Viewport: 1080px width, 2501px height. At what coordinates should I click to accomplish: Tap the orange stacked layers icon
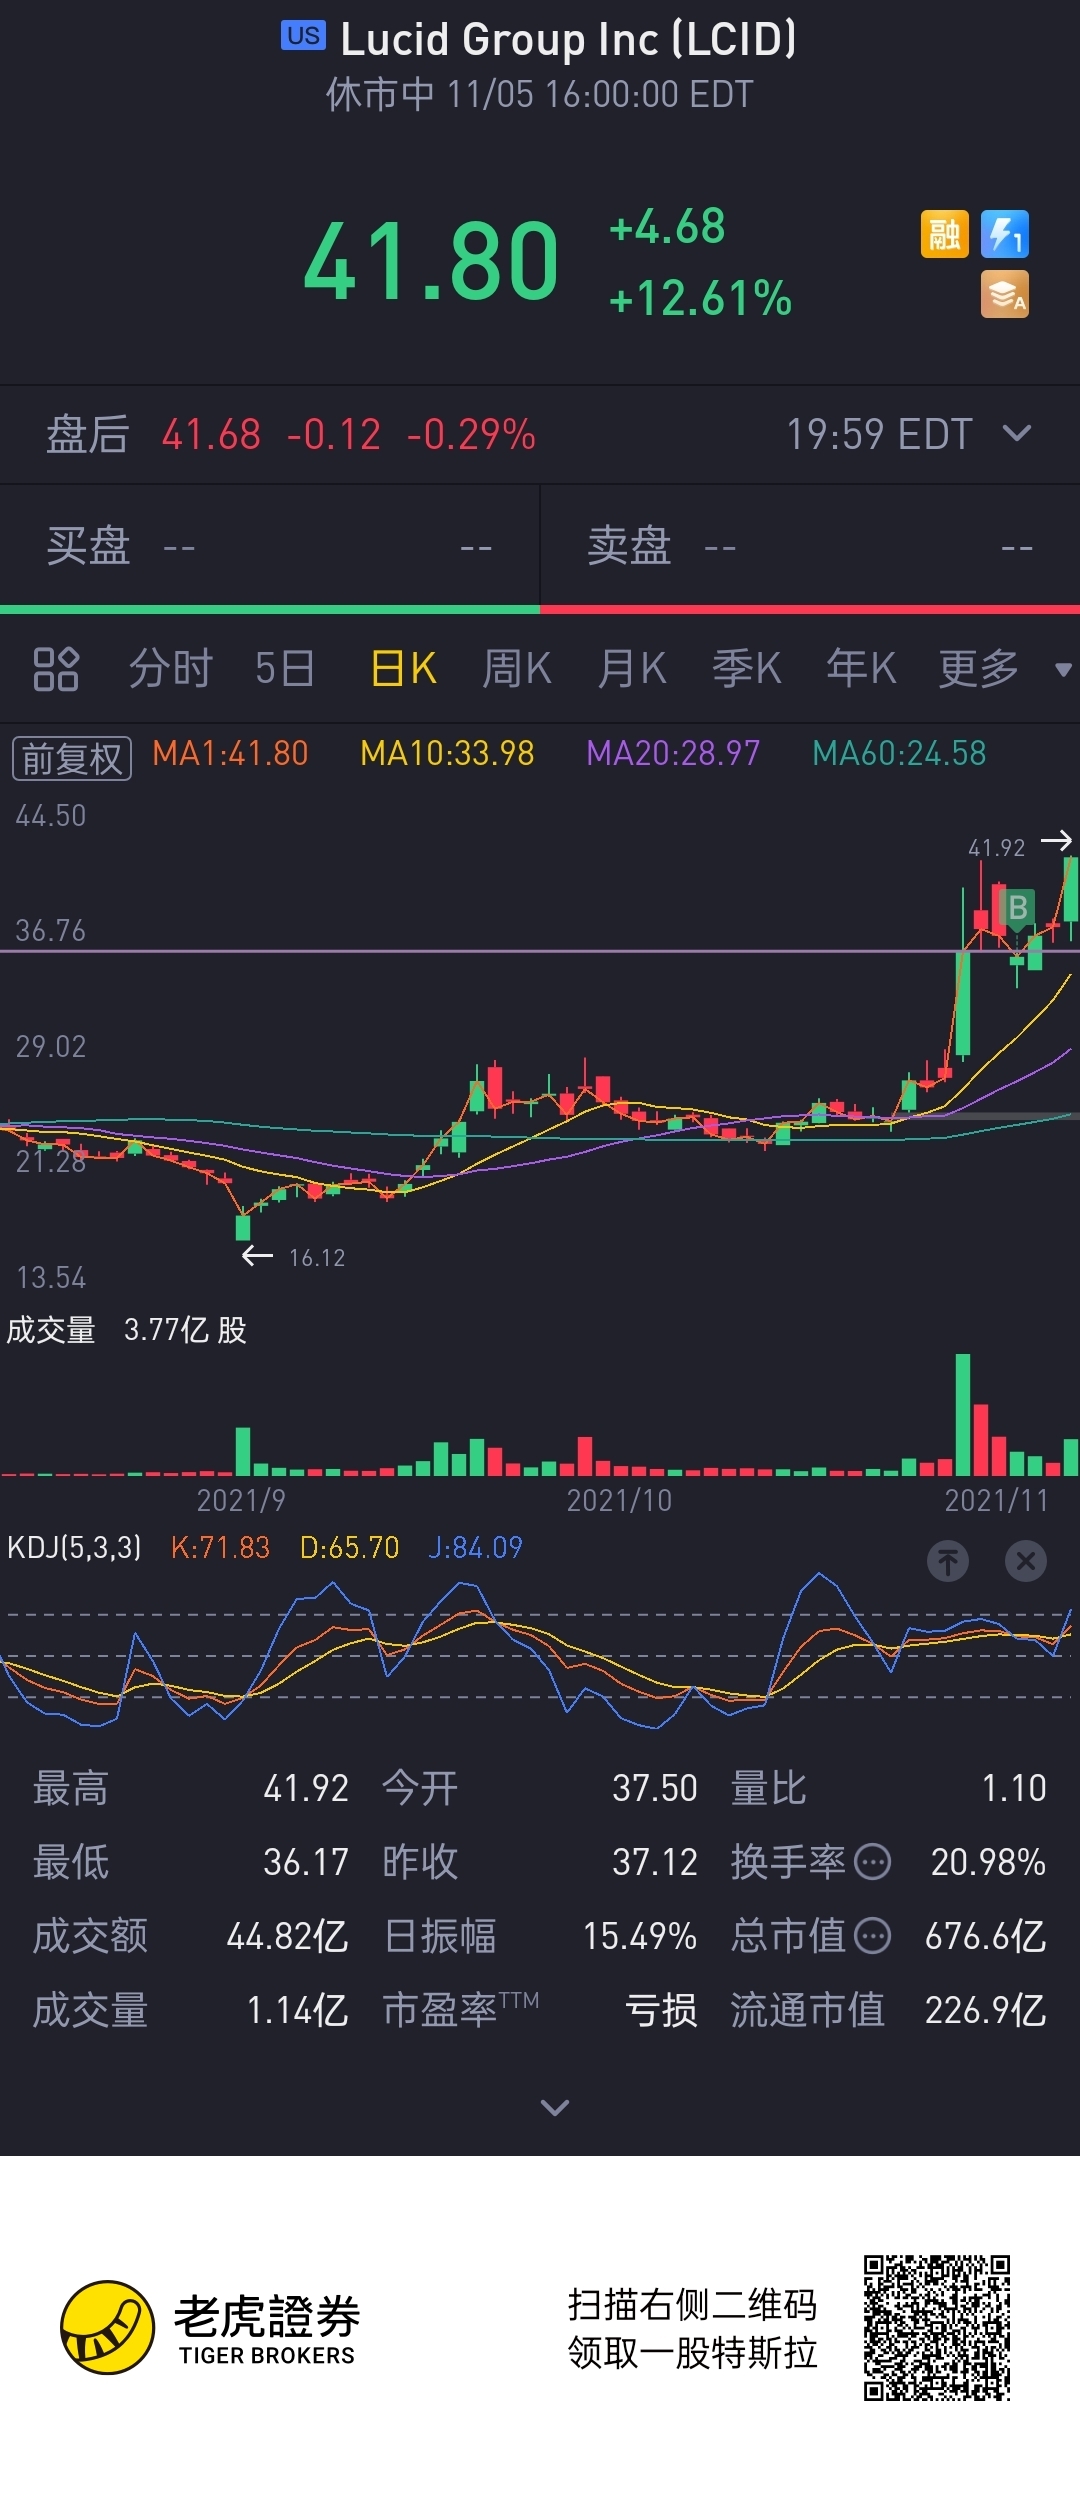pos(1005,295)
